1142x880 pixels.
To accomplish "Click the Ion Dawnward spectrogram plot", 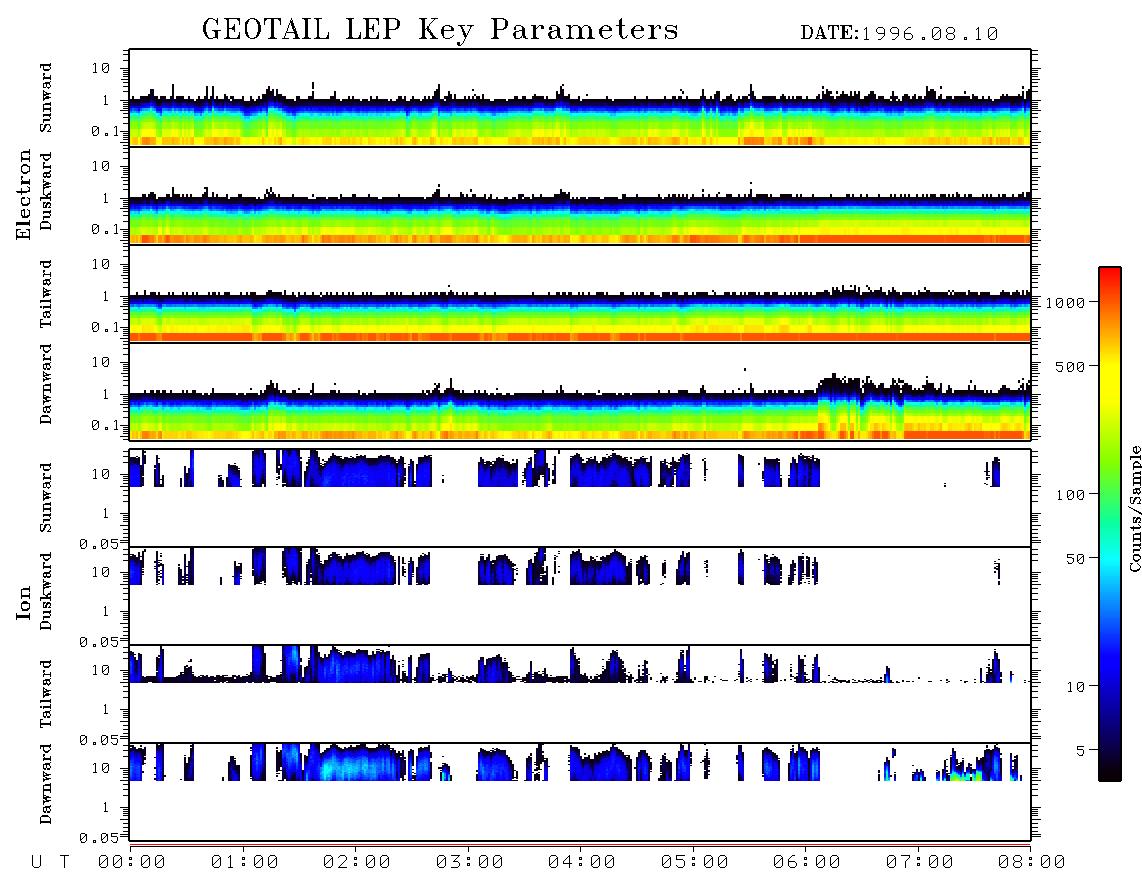I will (580, 792).
